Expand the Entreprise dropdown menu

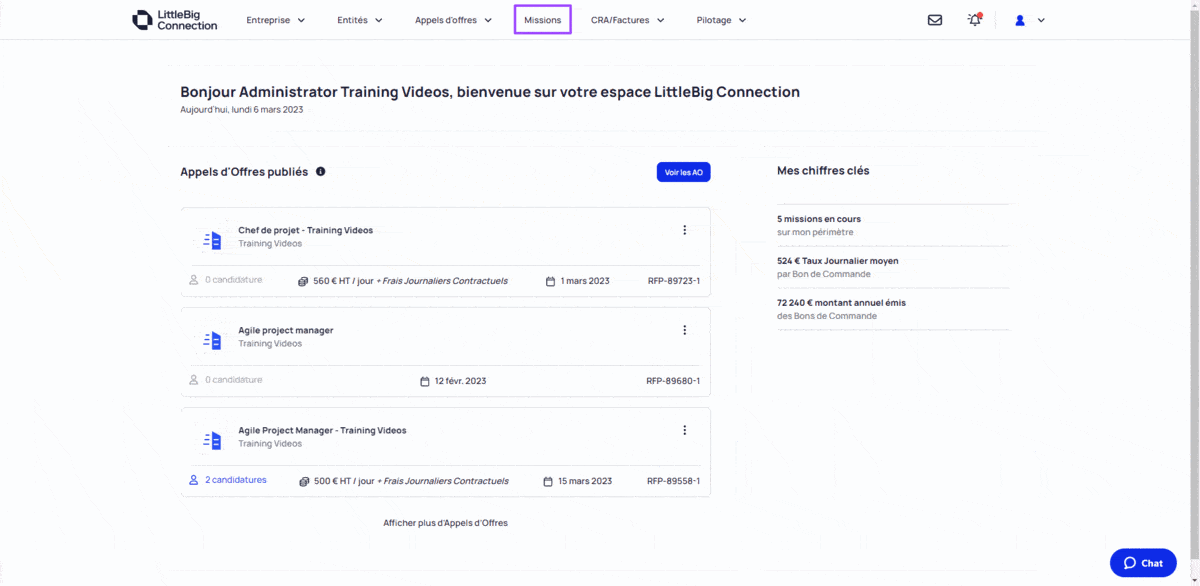pyautogui.click(x=276, y=20)
